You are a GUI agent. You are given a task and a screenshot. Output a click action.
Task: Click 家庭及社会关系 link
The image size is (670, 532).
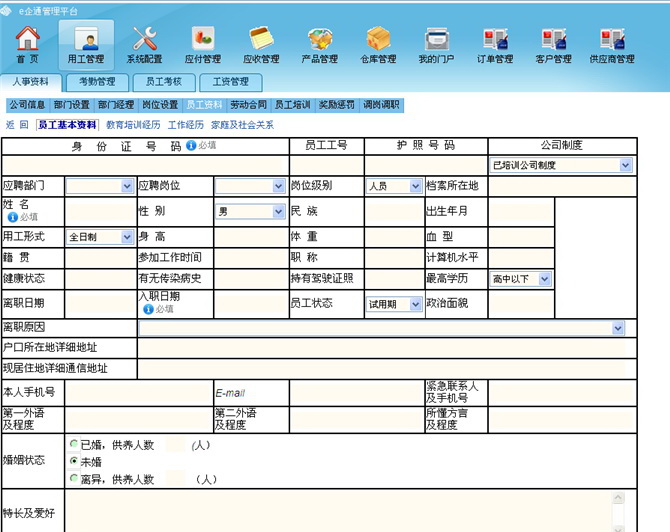242,125
